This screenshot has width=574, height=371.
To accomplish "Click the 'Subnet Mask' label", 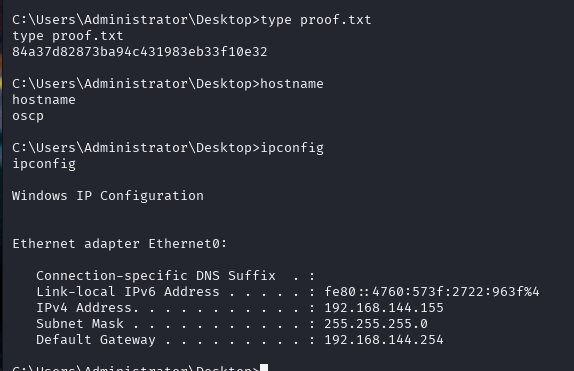I will (80, 324).
